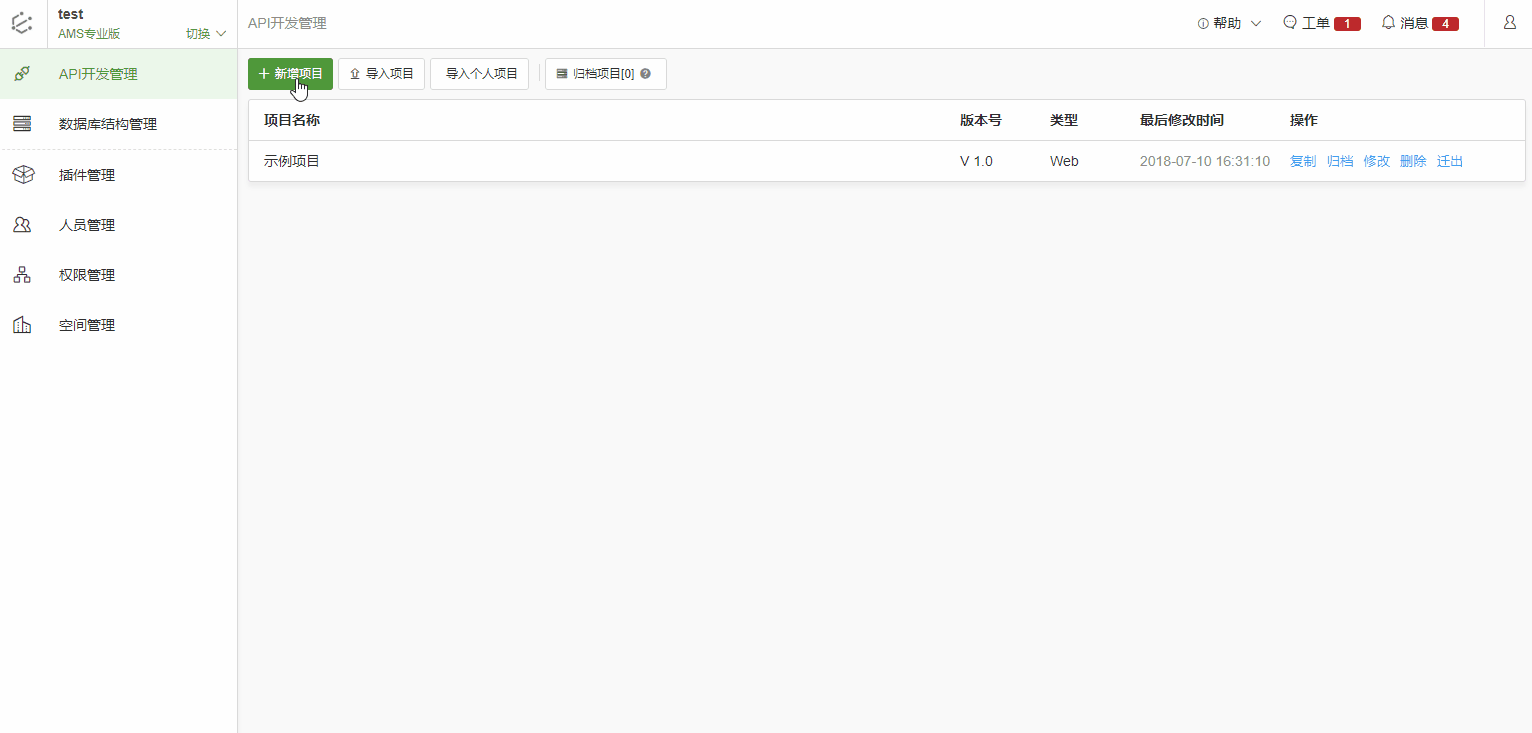Open 数据库结构管理 menu item

click(x=118, y=124)
